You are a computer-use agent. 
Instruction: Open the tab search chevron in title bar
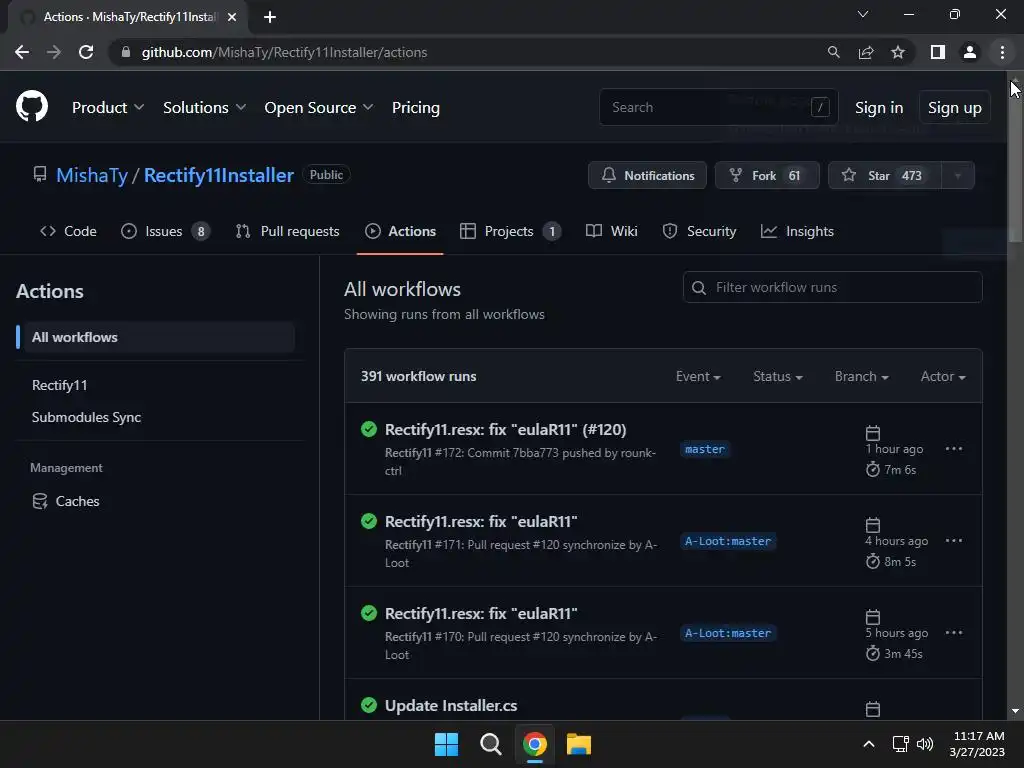pos(863,14)
